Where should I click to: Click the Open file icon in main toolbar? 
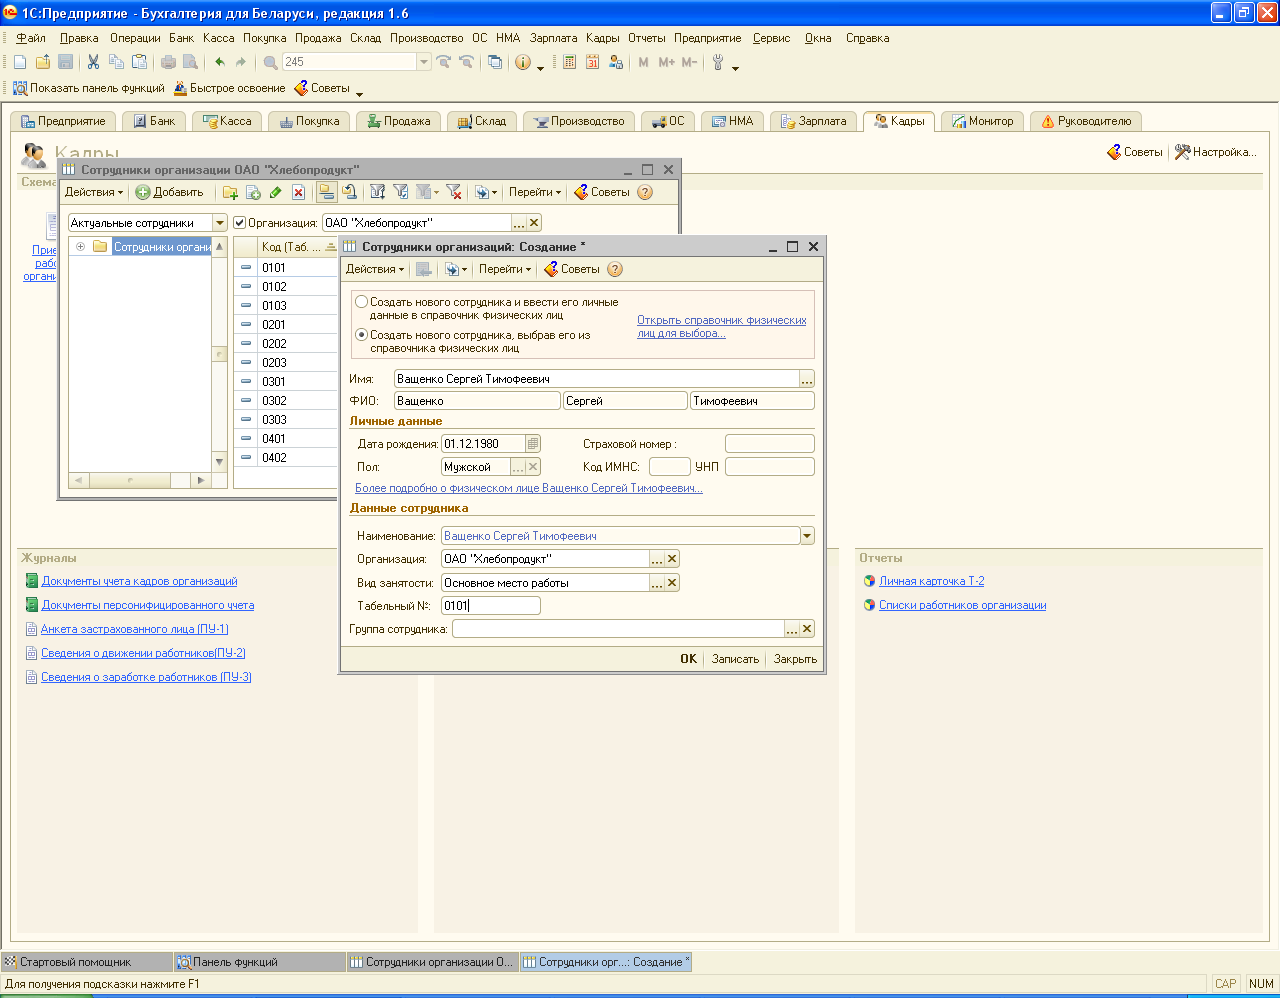click(x=43, y=62)
